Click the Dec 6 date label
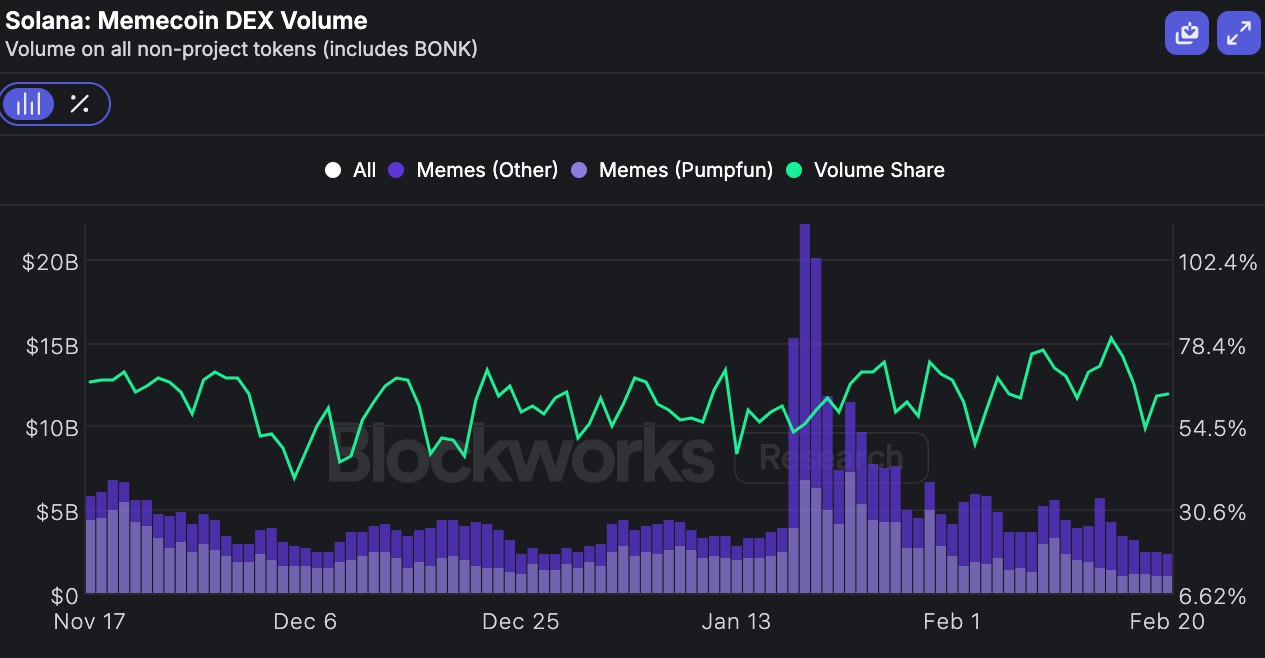1265x658 pixels. [x=306, y=621]
